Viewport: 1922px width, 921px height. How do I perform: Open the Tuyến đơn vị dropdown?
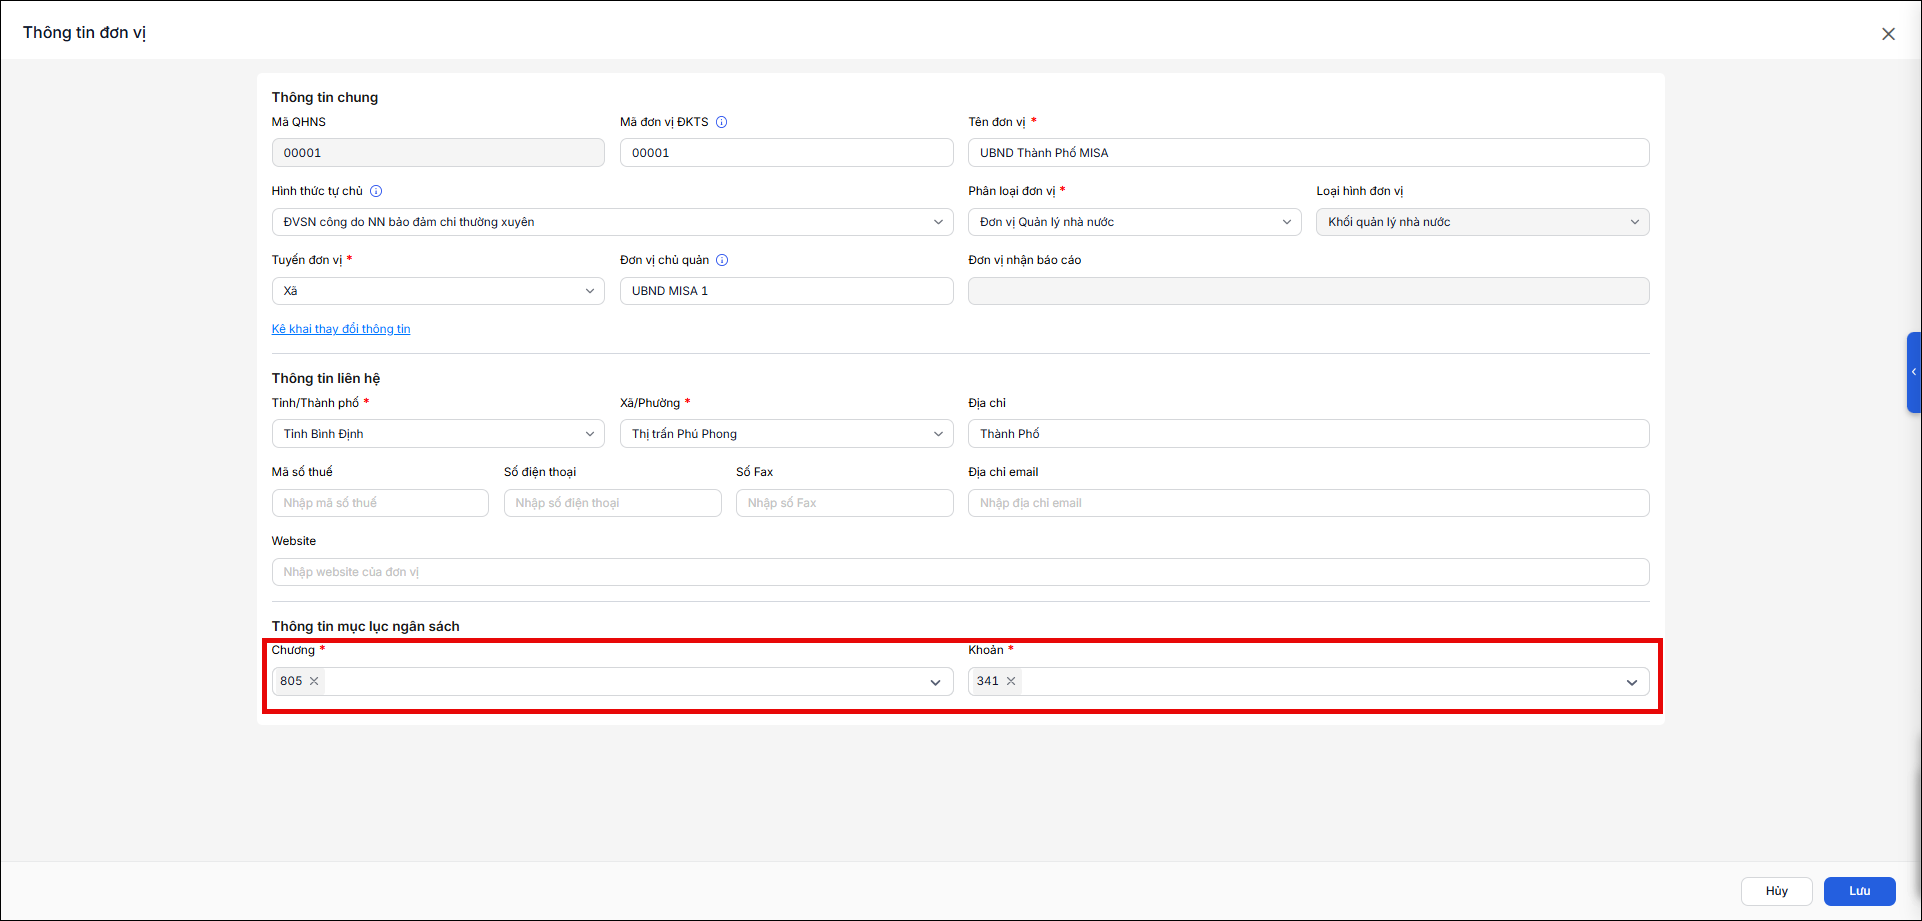tap(438, 291)
